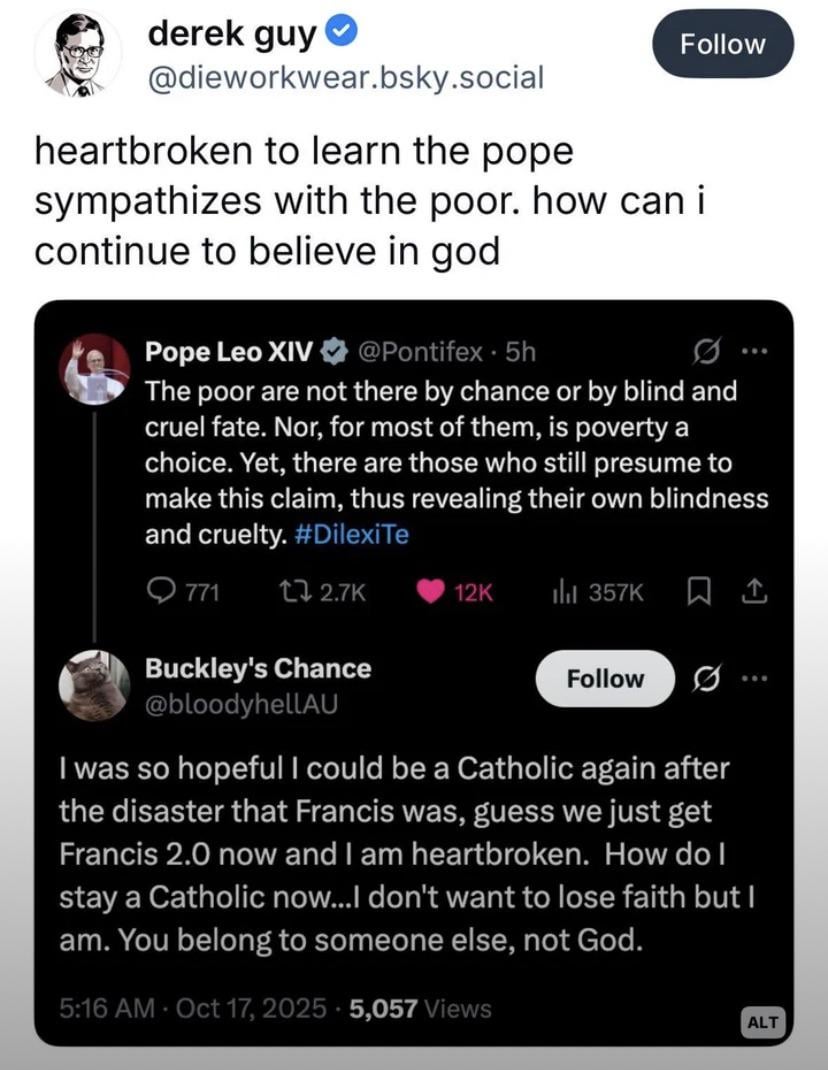Open the @dieworkwear.bsky.social handle
Screen dimensions: 828x1070
point(345,76)
